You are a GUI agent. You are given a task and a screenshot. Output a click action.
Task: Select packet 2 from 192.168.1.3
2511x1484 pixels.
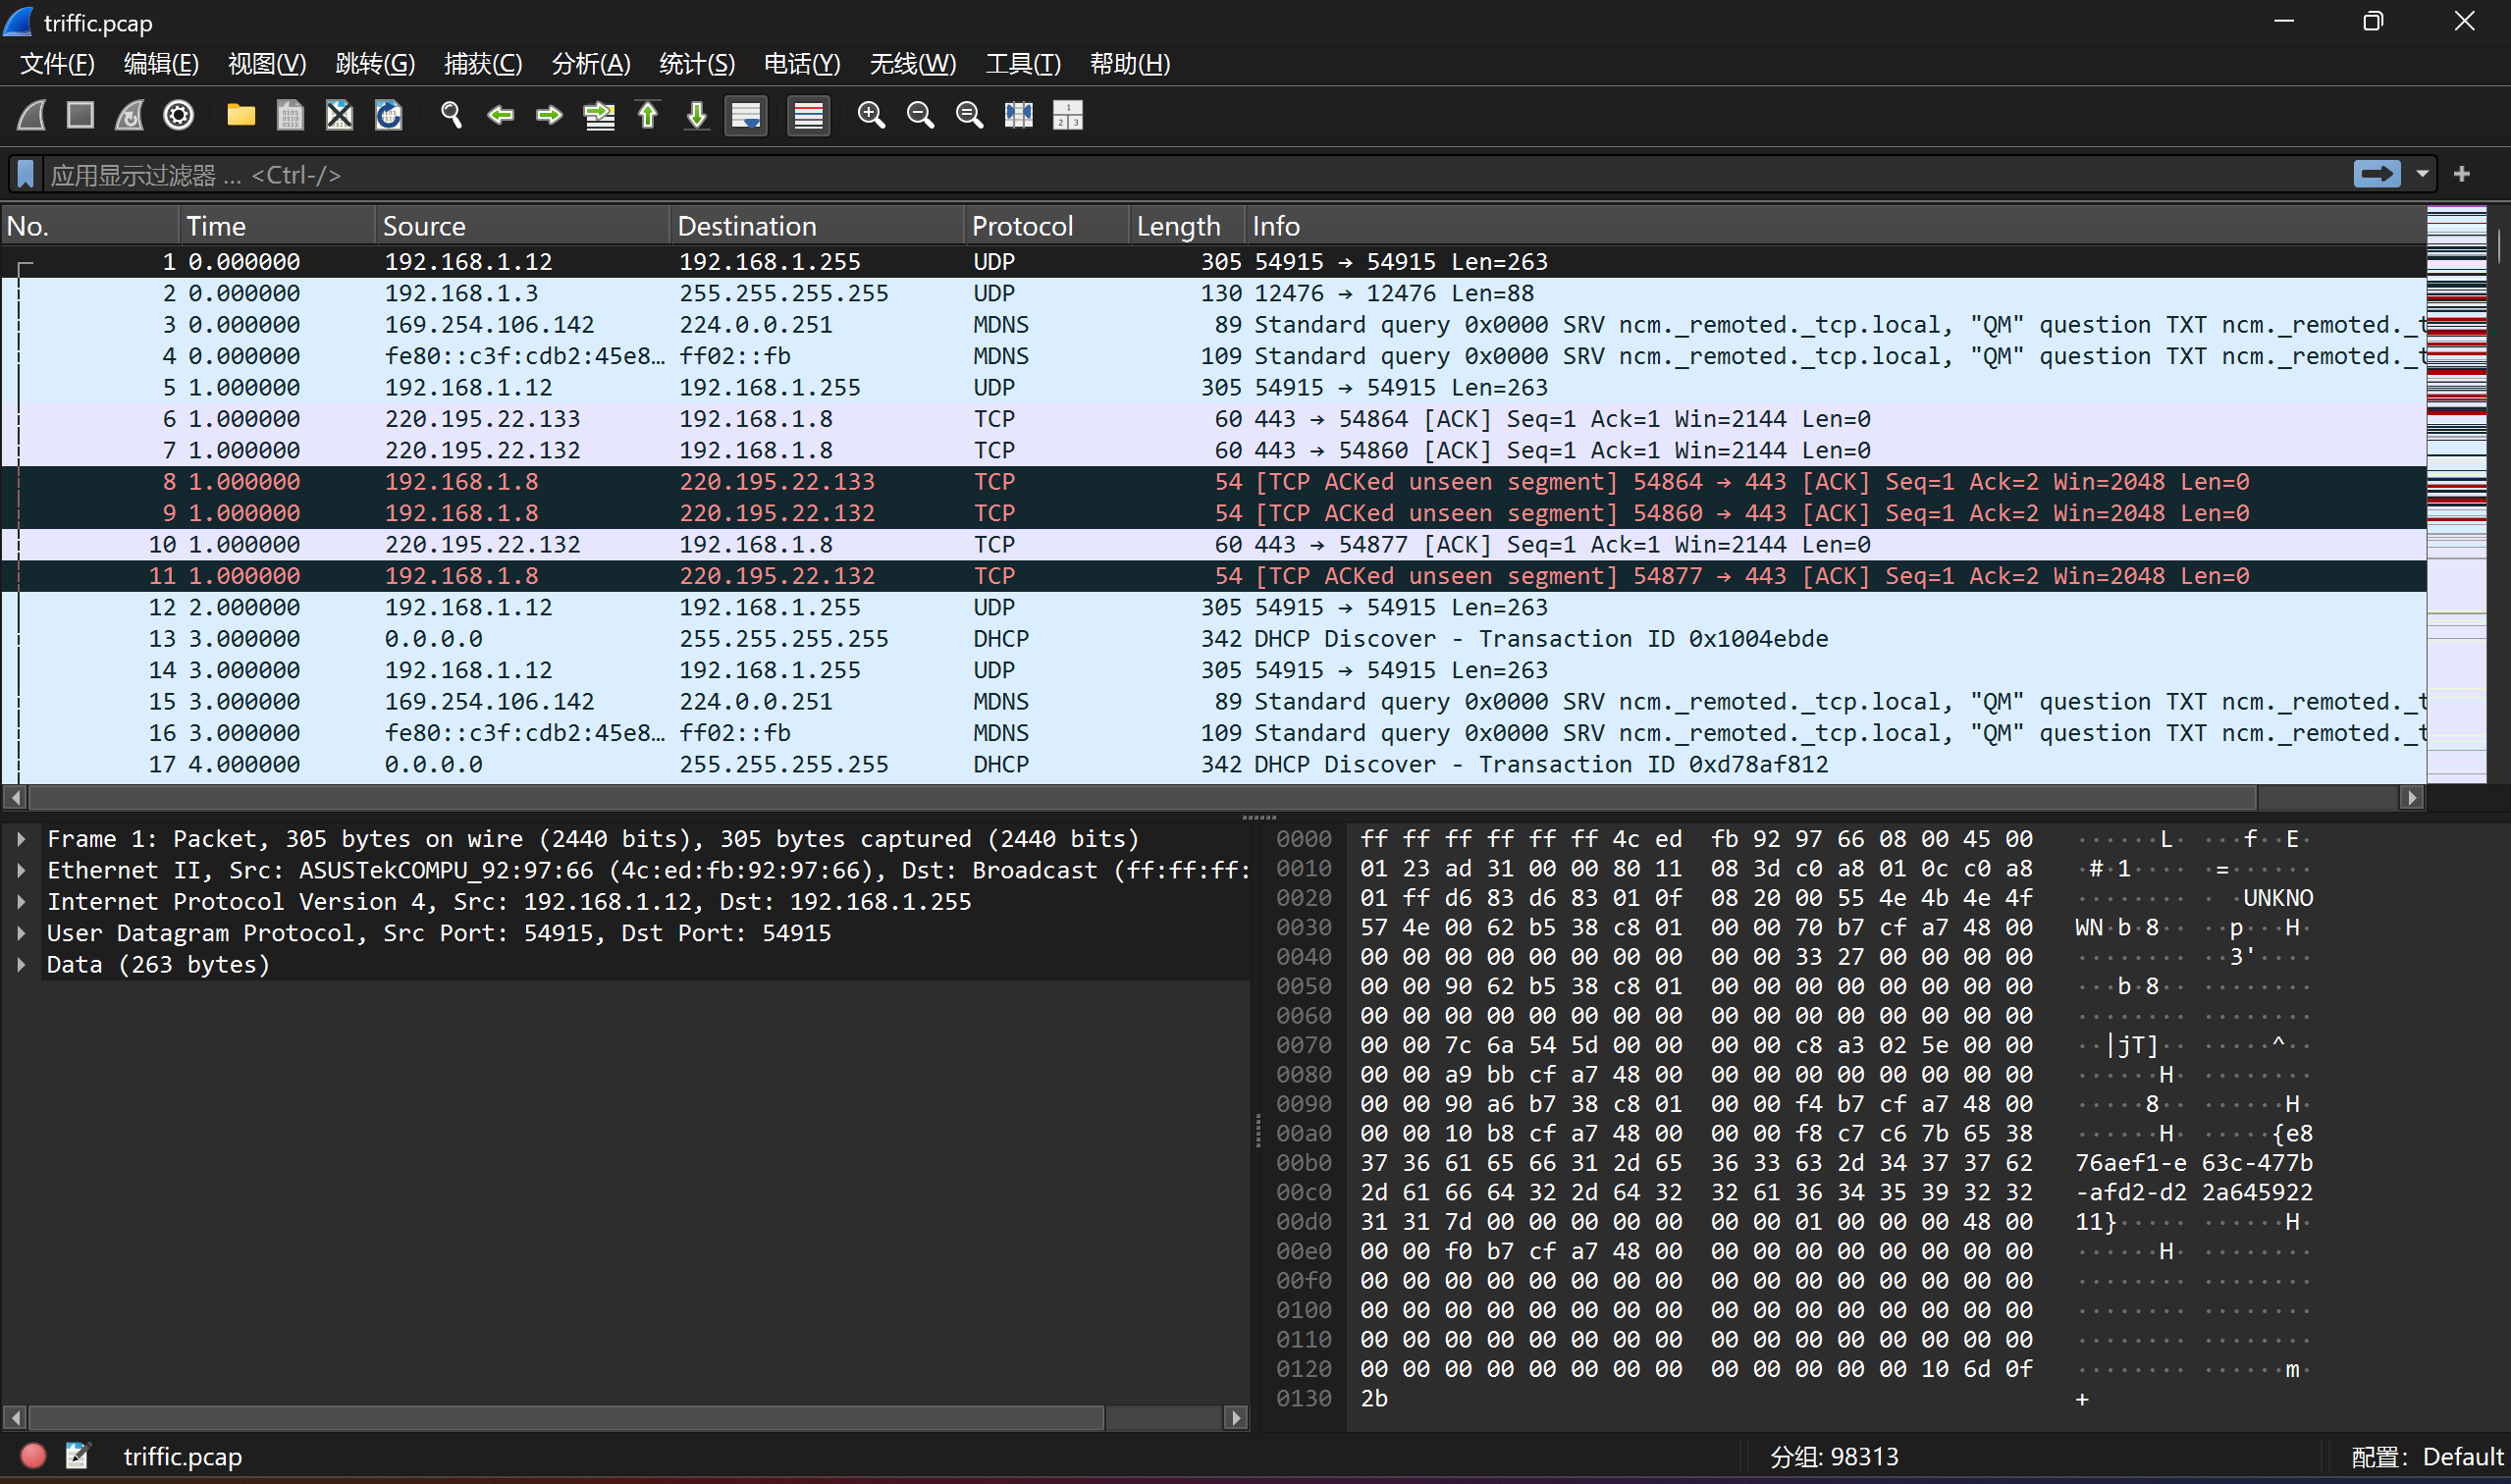pyautogui.click(x=1214, y=293)
